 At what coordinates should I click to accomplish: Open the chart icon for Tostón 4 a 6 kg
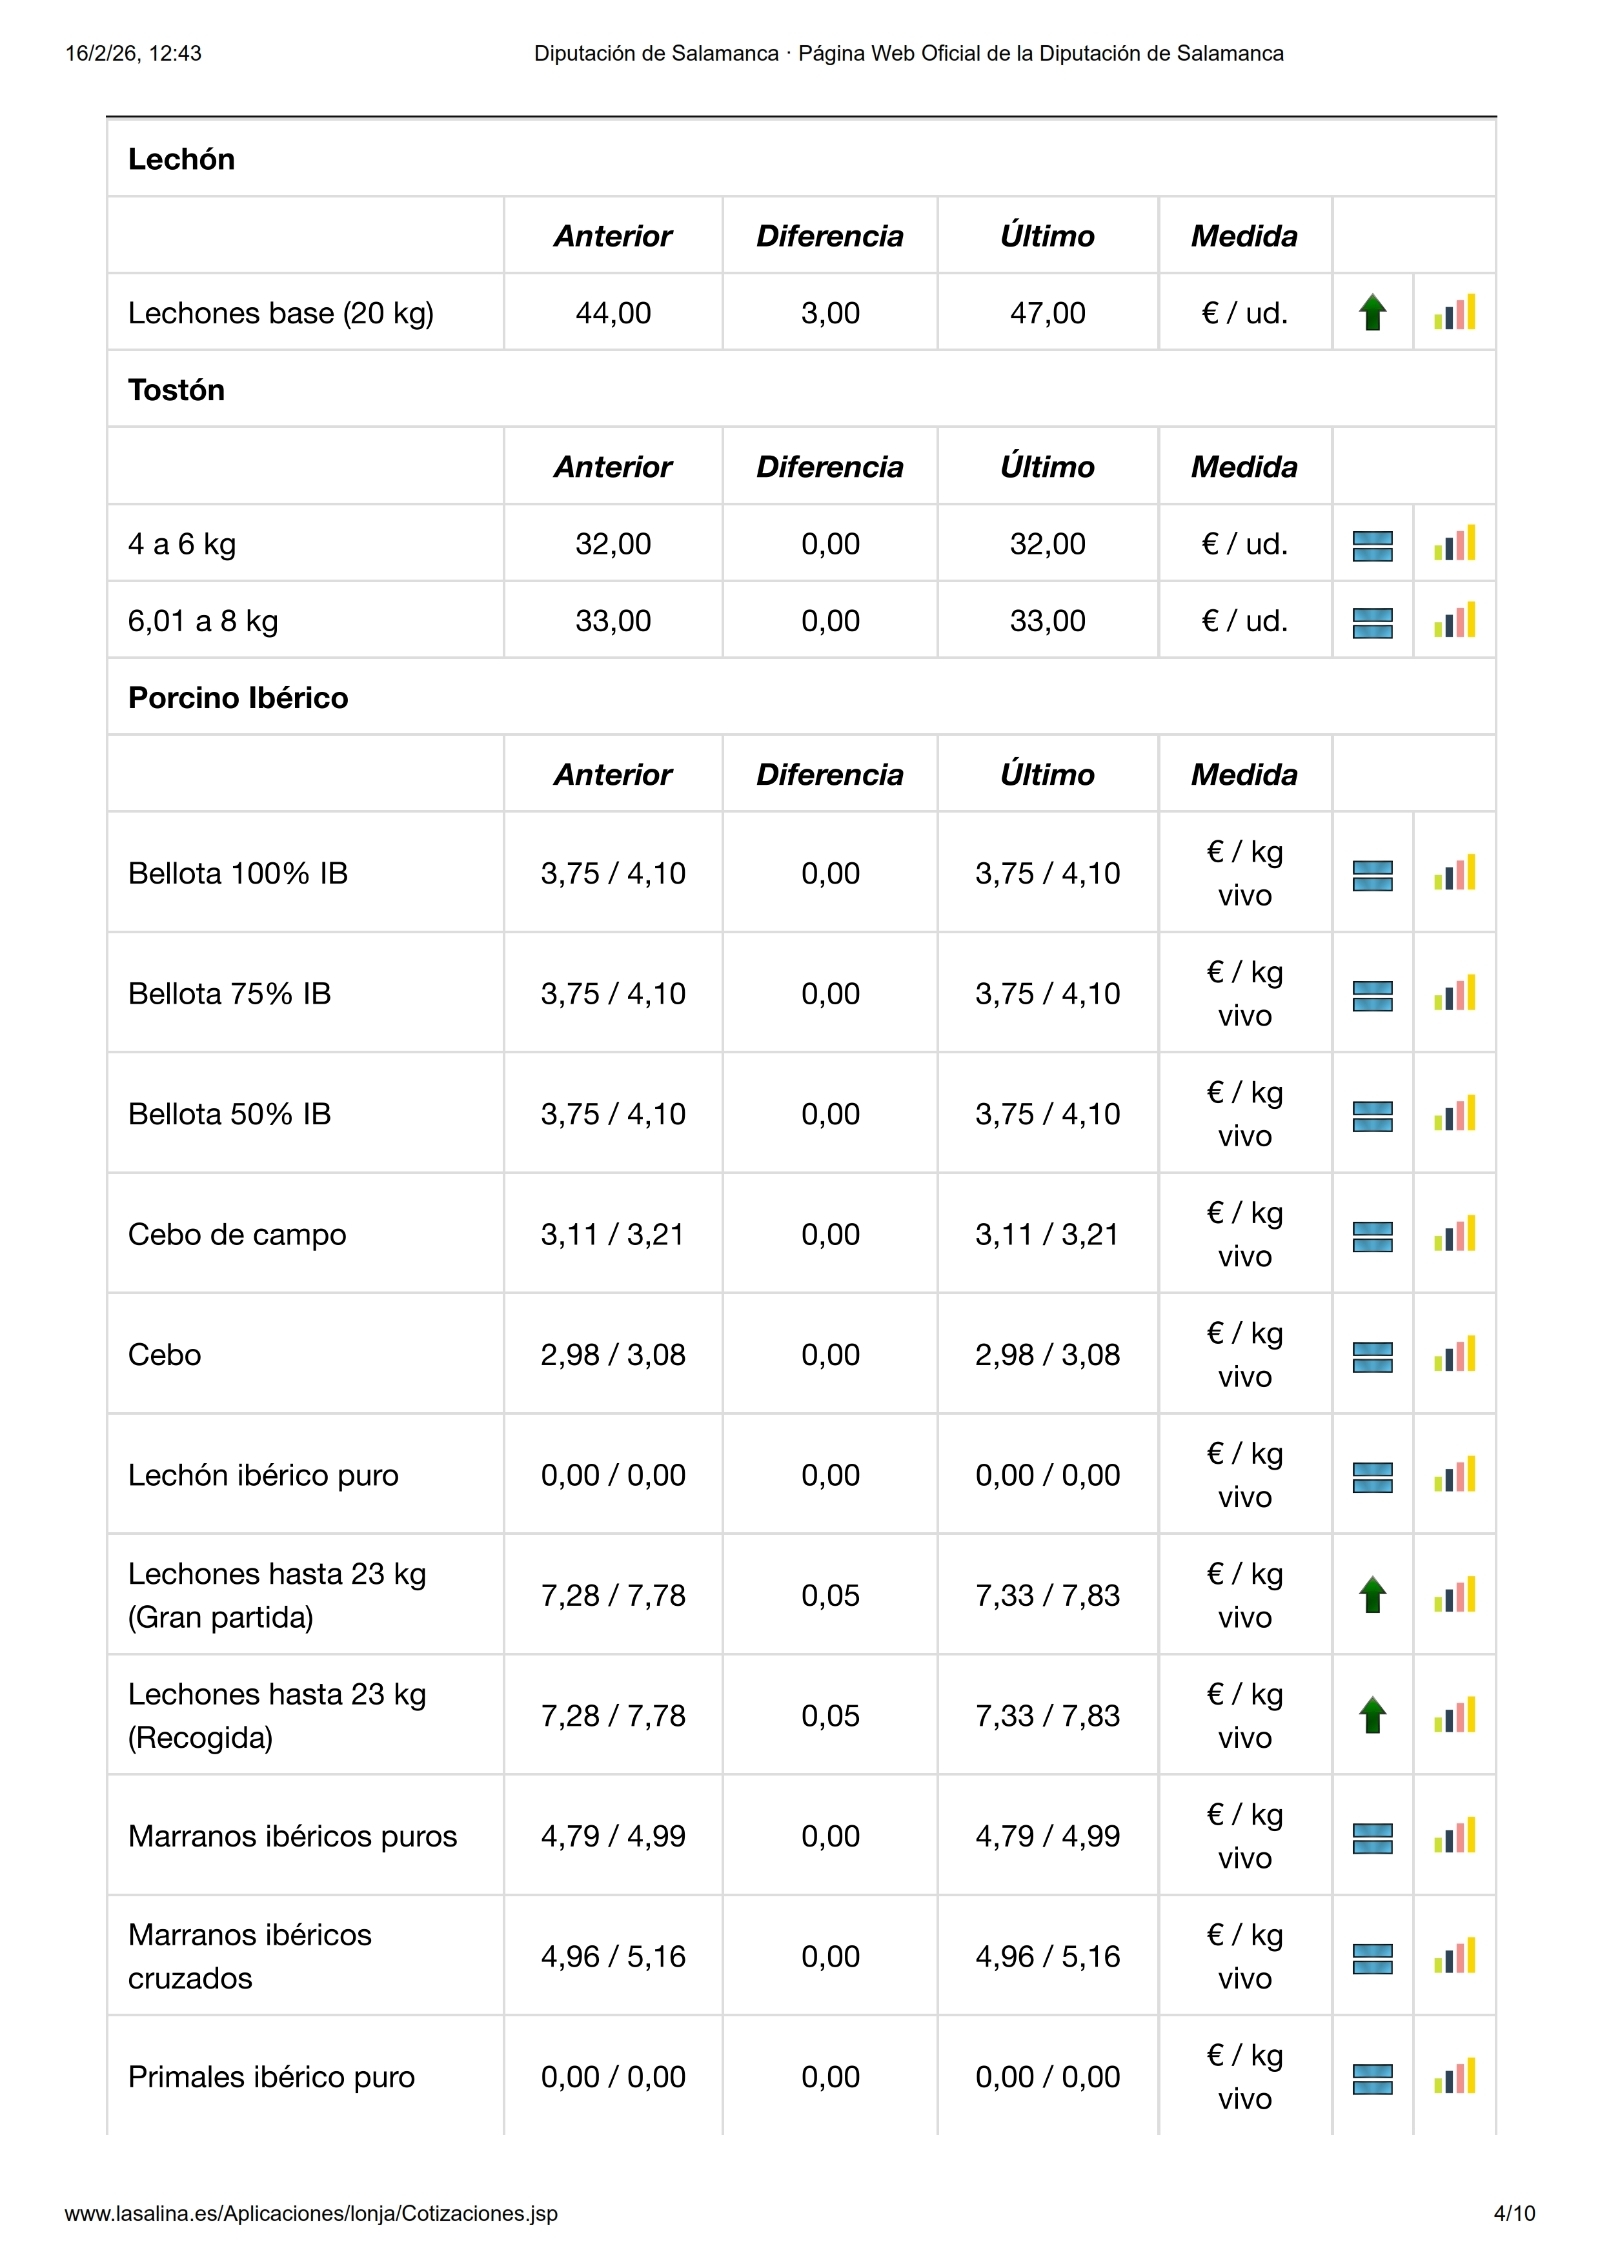click(1454, 544)
